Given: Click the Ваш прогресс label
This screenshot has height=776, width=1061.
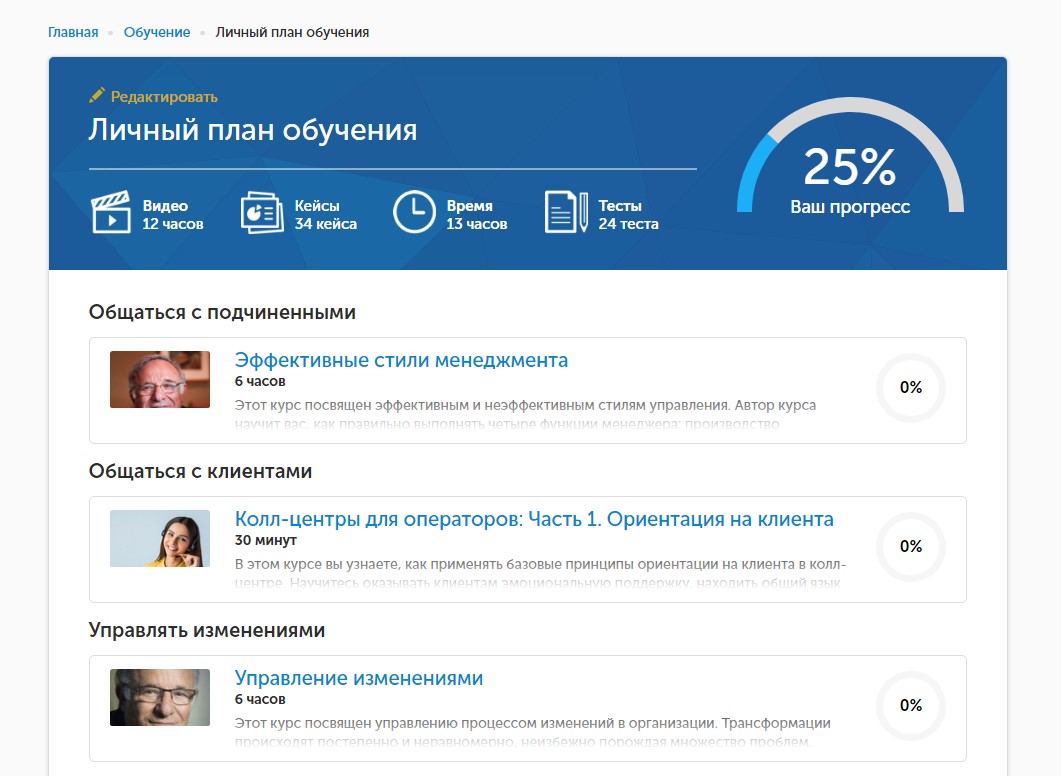Looking at the screenshot, I should point(850,207).
